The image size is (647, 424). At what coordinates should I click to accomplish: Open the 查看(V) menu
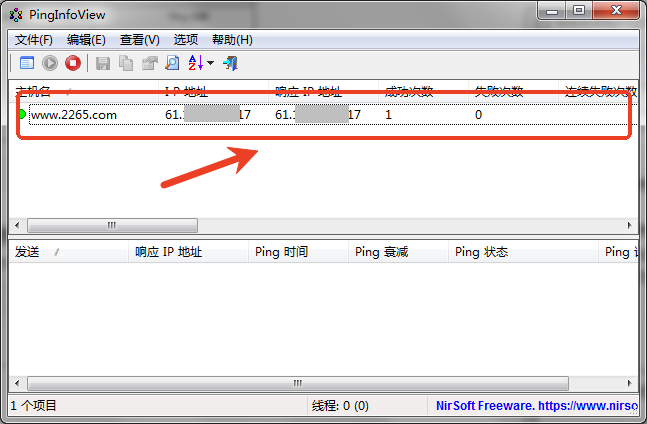(x=139, y=40)
